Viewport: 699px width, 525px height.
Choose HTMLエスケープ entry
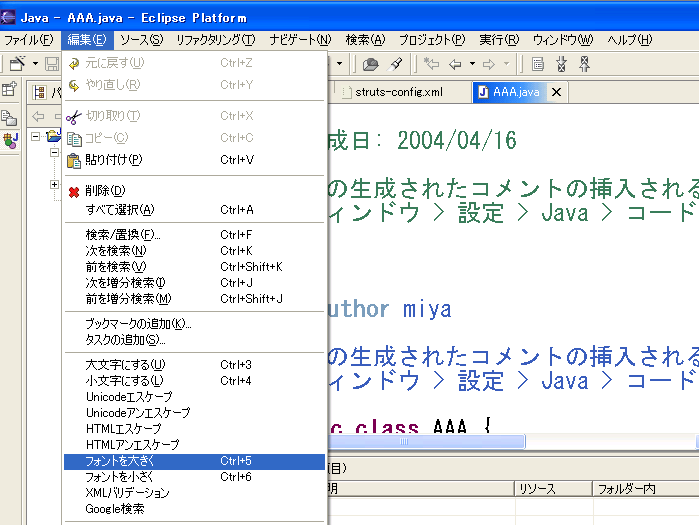point(194,429)
